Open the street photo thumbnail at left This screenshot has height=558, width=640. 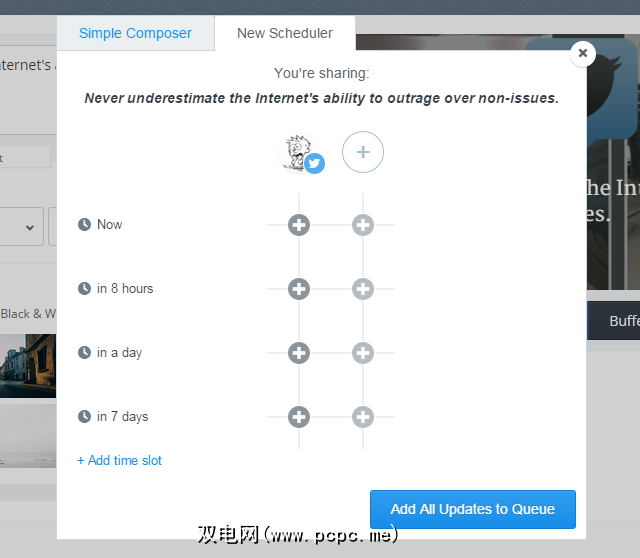(x=28, y=366)
